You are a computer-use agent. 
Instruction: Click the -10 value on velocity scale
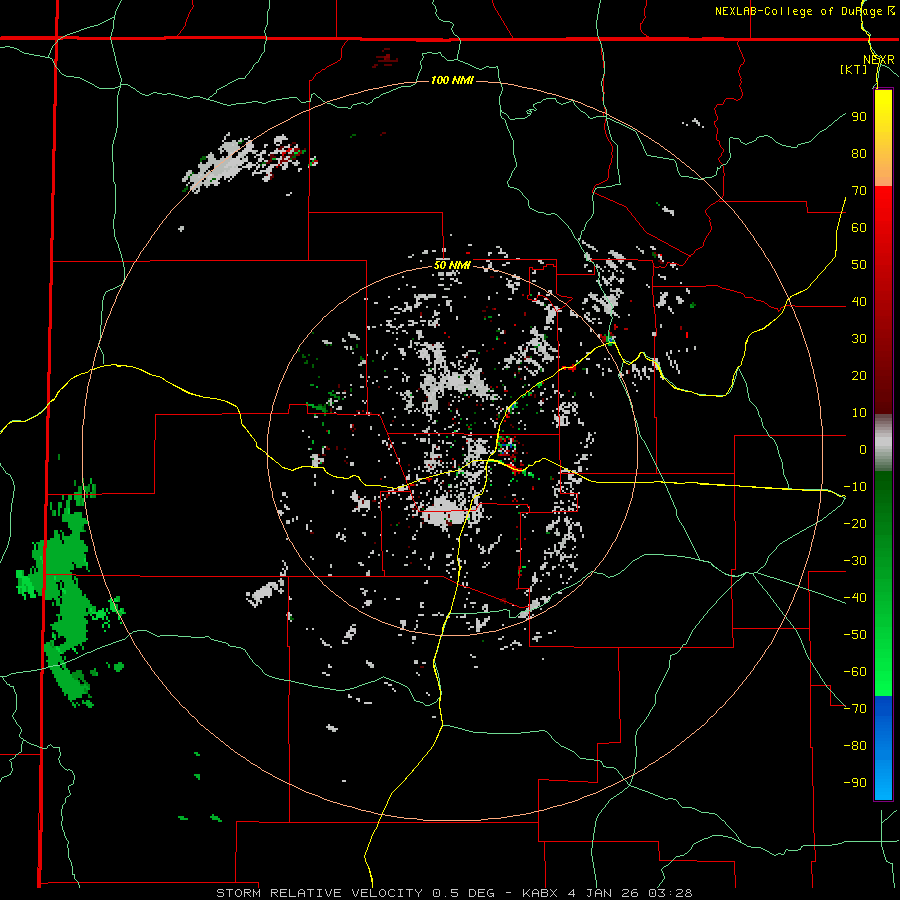pos(855,487)
